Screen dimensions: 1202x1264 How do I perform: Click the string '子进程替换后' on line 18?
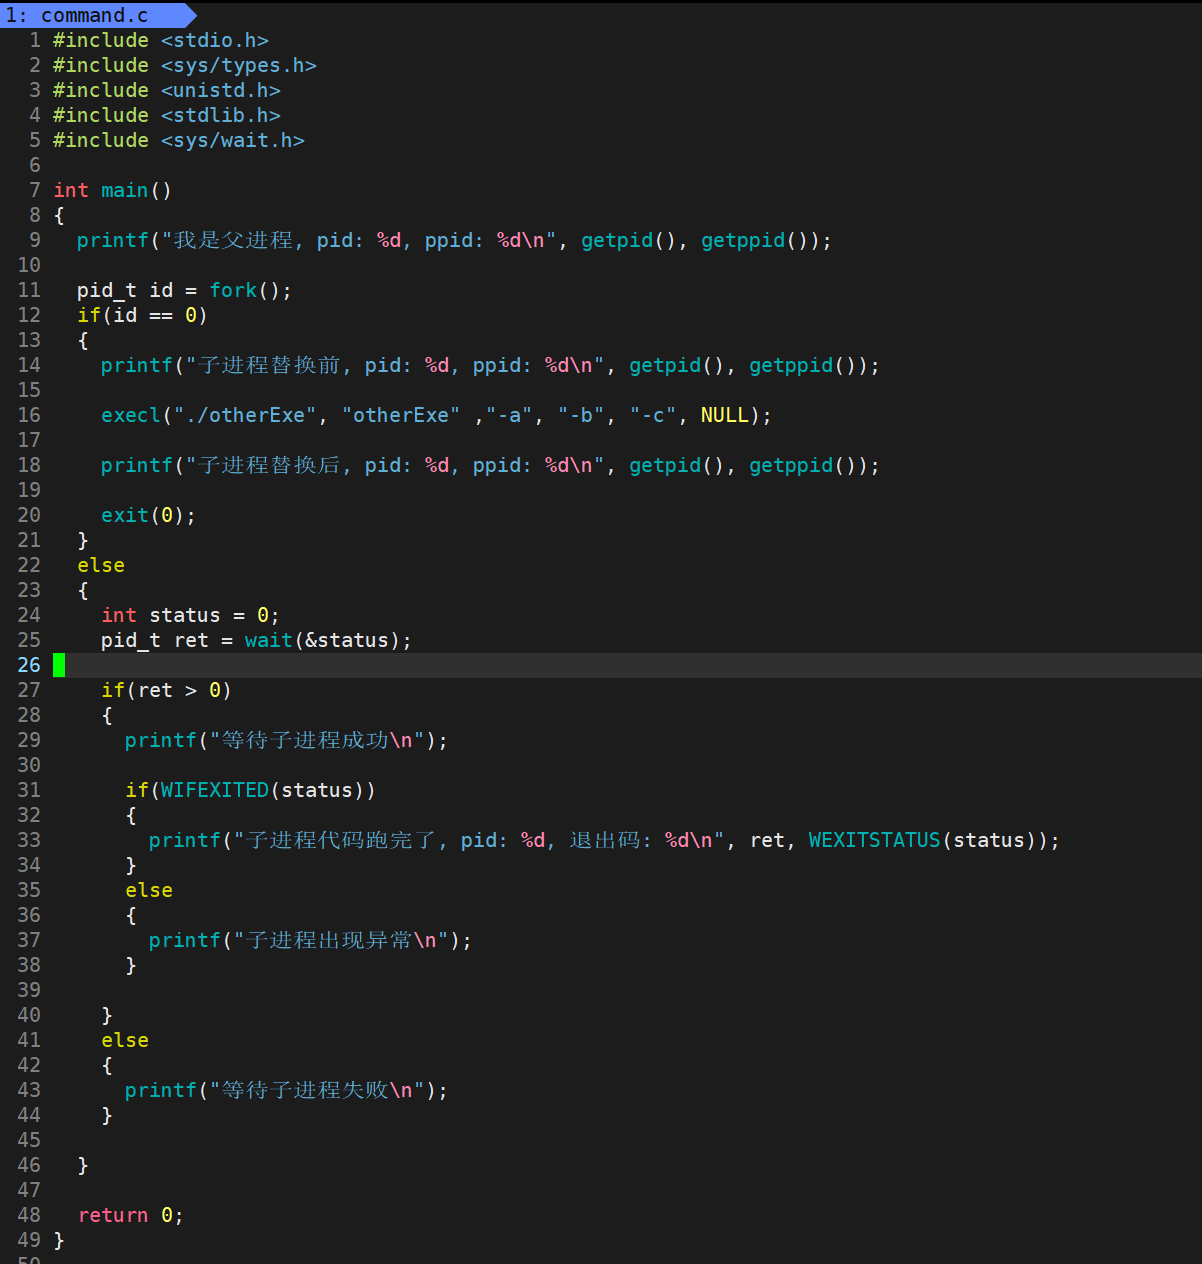pyautogui.click(x=270, y=465)
